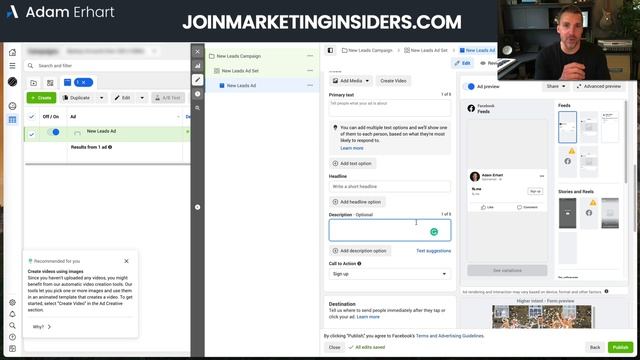This screenshot has width=640, height=360.
Task: Select New Leads Ad in the tree
Action: point(241,85)
